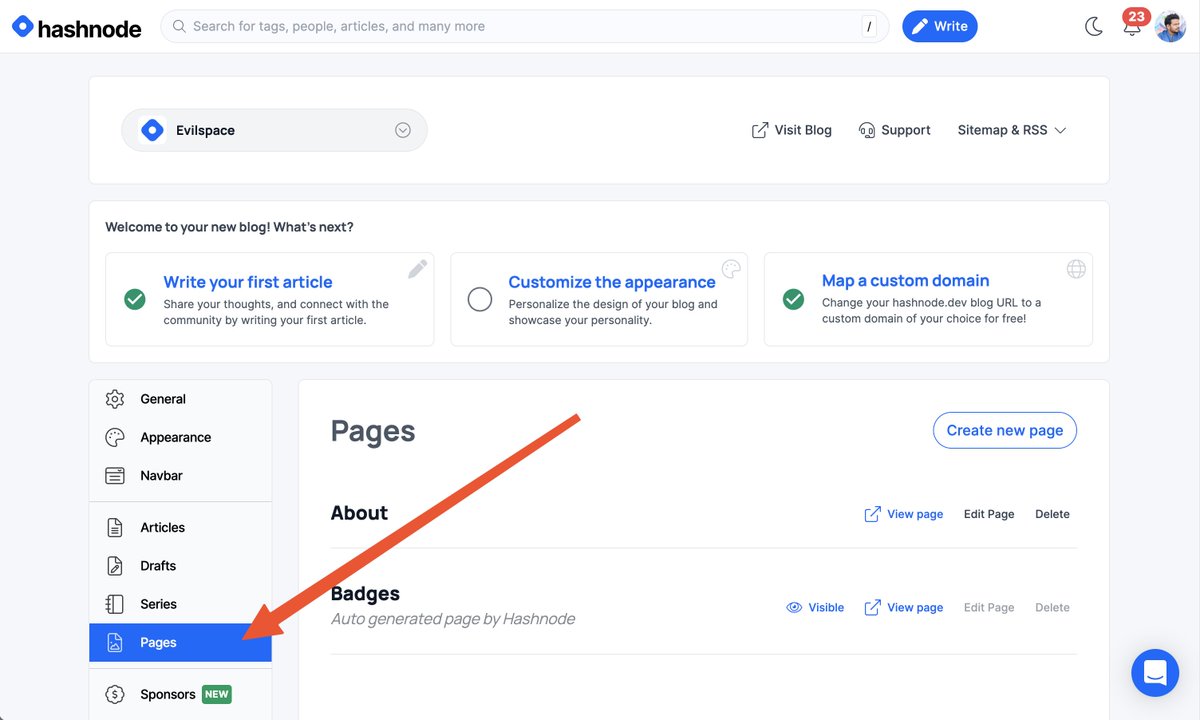Screen dimensions: 1200x720
Task: Open Appearance in the sidebar
Action: tap(180, 437)
